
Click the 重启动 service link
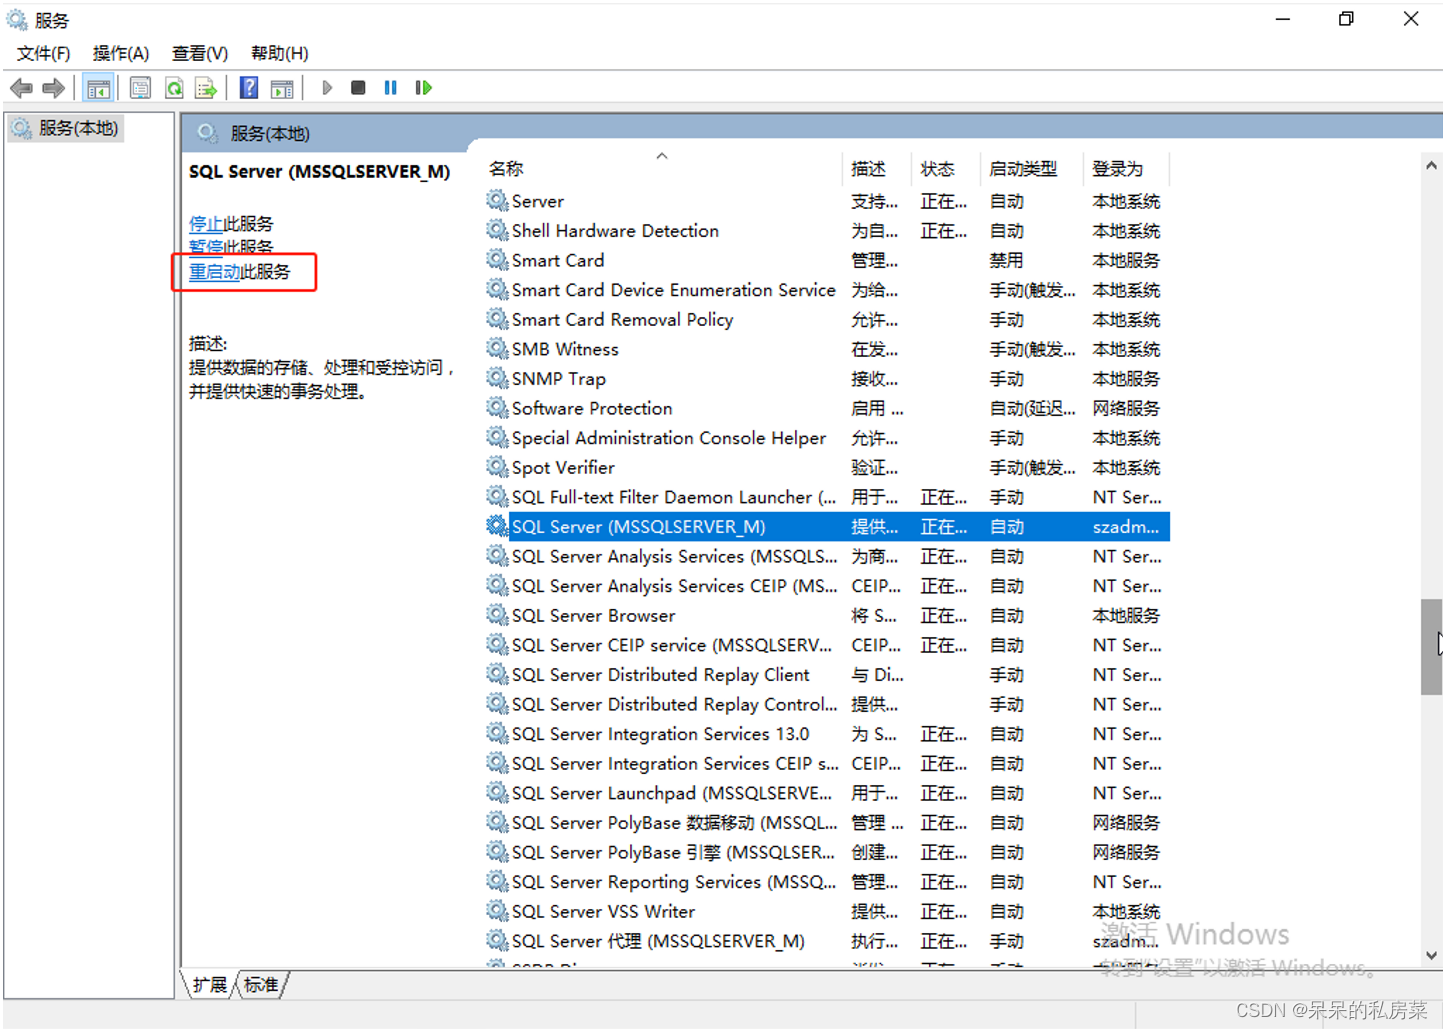214,272
